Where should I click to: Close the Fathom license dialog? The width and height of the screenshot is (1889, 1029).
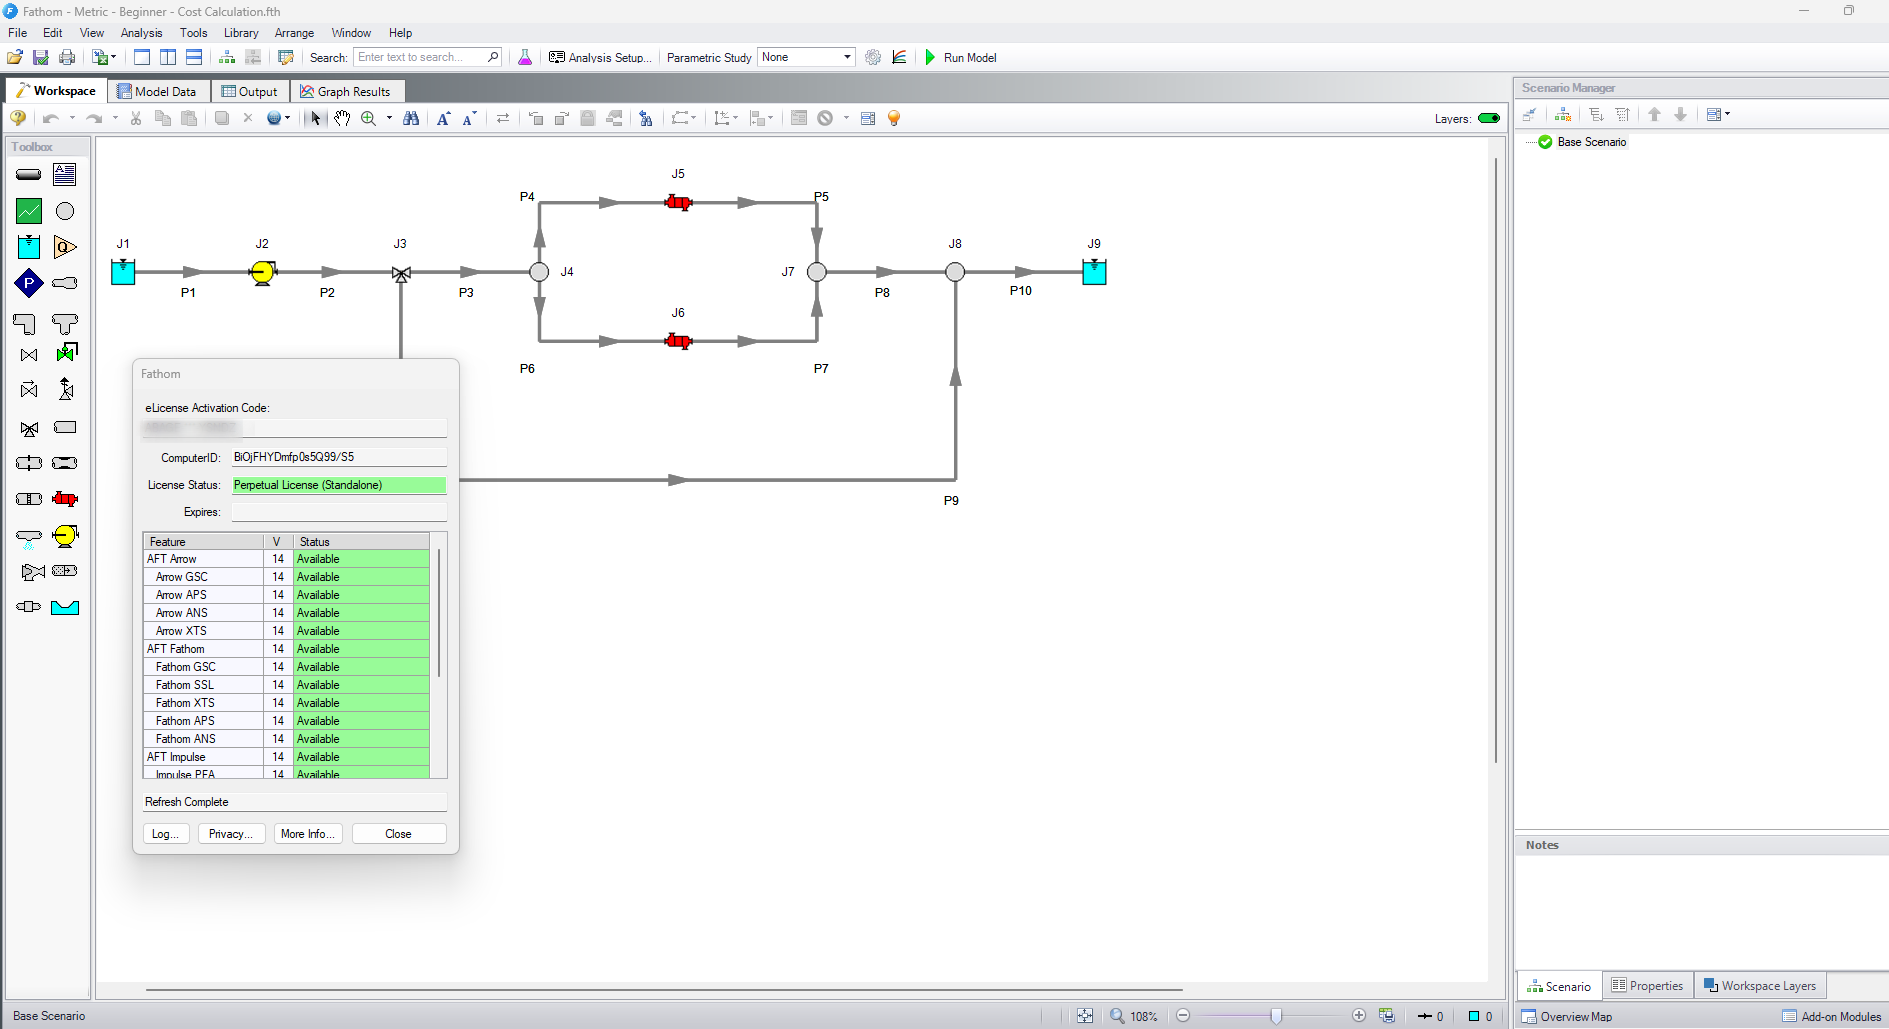point(398,834)
